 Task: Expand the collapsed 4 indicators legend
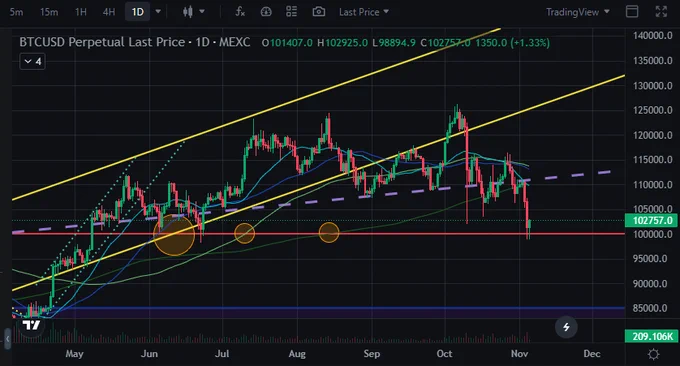pyautogui.click(x=33, y=62)
